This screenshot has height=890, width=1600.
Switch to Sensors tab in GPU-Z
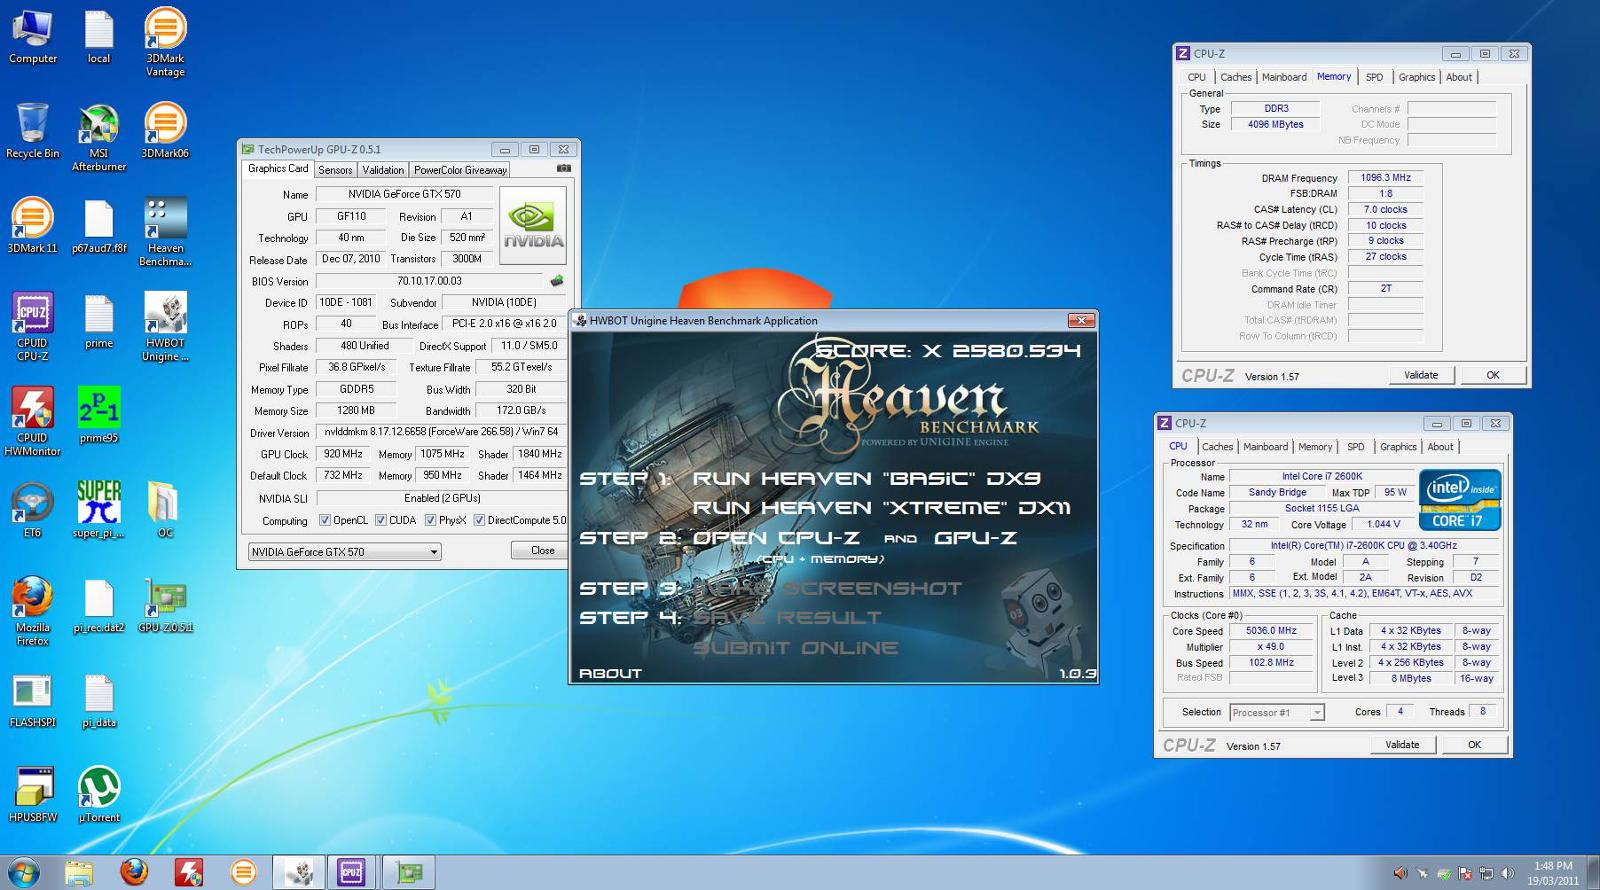[x=335, y=170]
